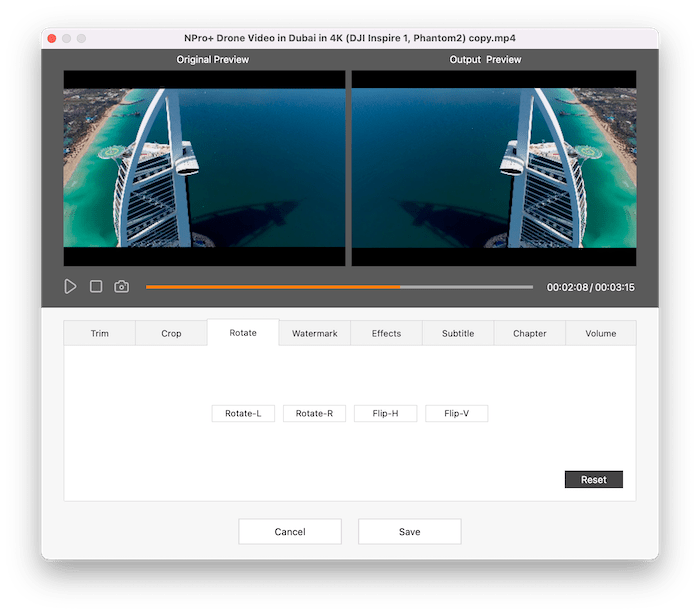
Task: Play the video preview
Action: pyautogui.click(x=70, y=287)
